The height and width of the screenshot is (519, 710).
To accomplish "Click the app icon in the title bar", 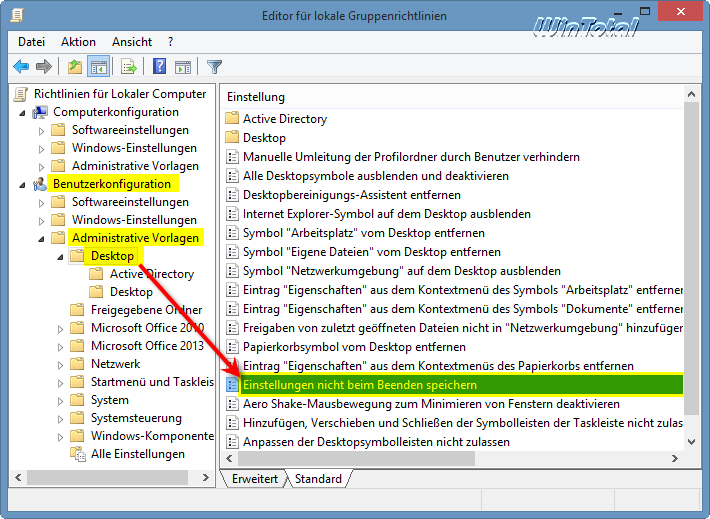I will (17, 16).
